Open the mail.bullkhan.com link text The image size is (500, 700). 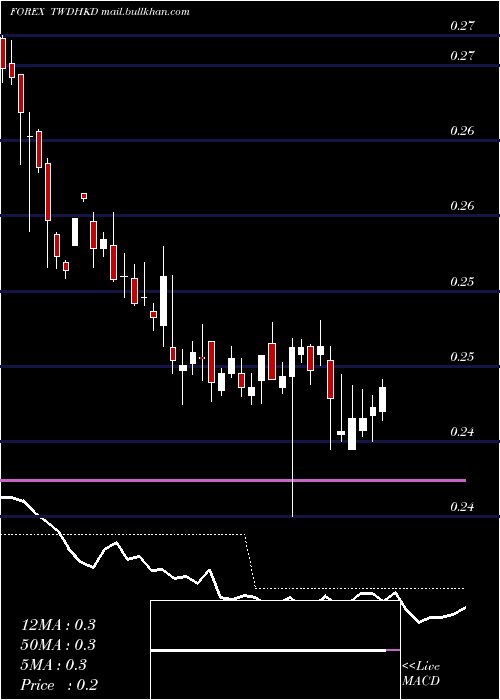pyautogui.click(x=145, y=12)
